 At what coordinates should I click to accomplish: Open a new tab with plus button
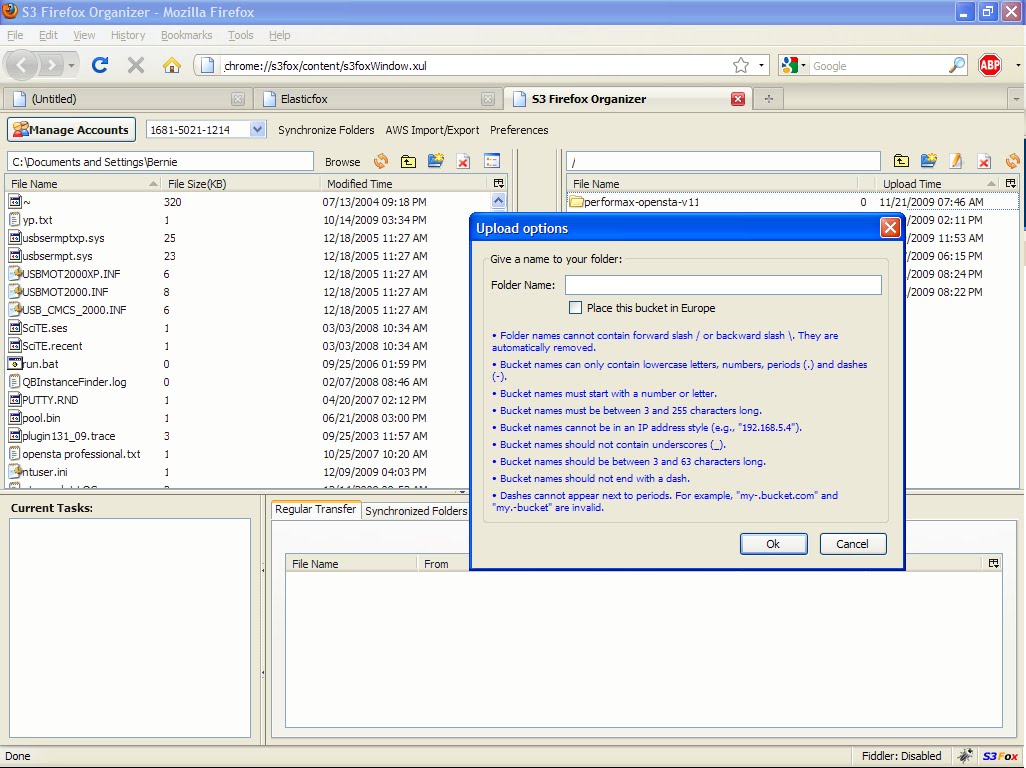pos(769,99)
